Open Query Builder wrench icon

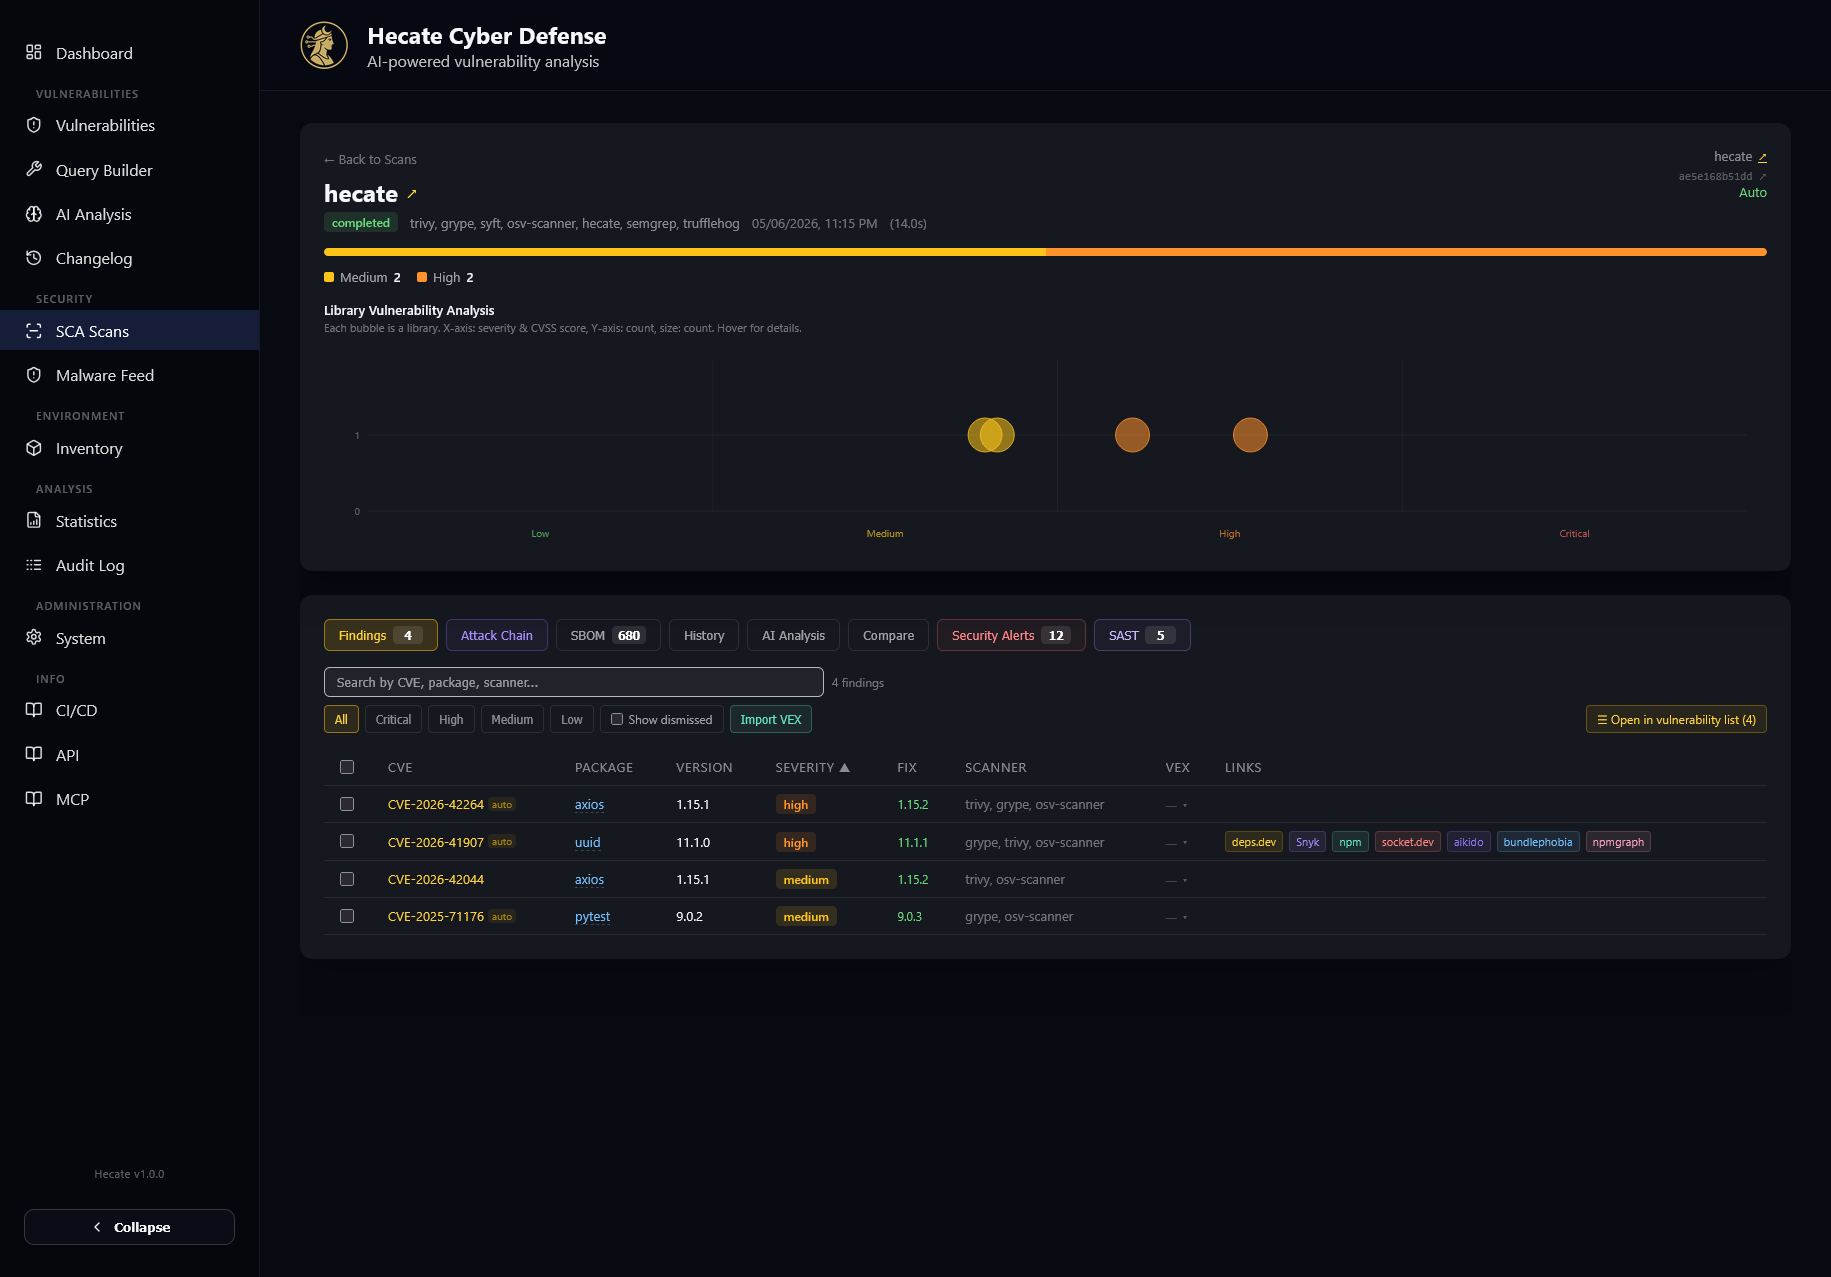click(34, 169)
